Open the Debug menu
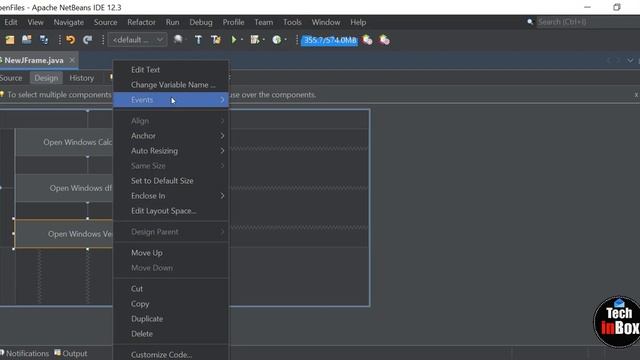 [201, 22]
